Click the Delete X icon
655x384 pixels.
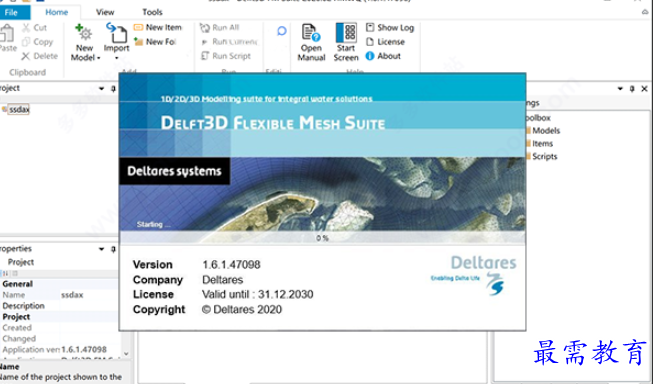coord(26,56)
